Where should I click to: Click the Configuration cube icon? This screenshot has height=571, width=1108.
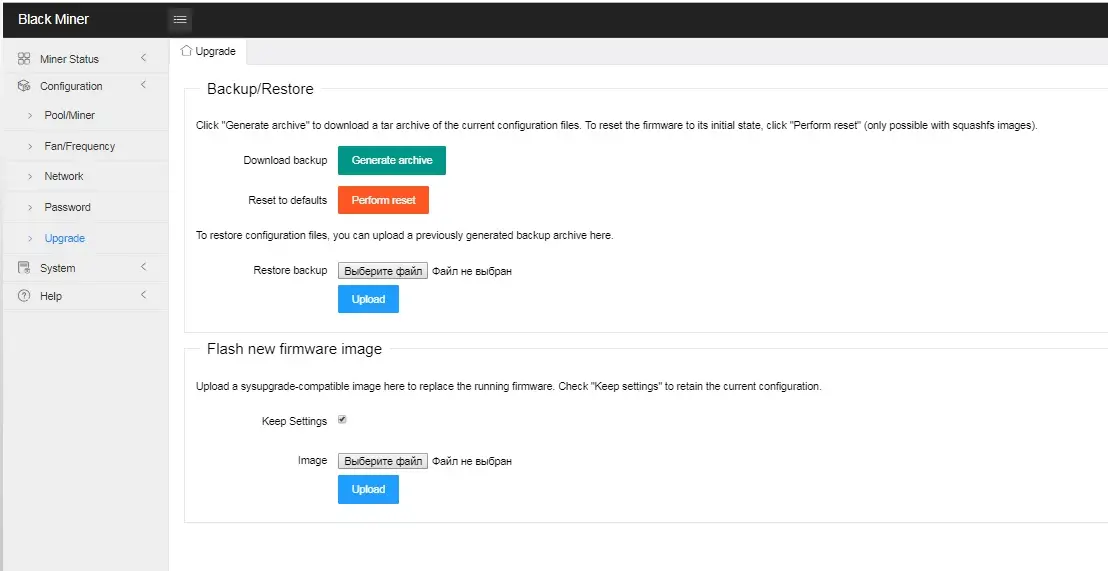24,86
